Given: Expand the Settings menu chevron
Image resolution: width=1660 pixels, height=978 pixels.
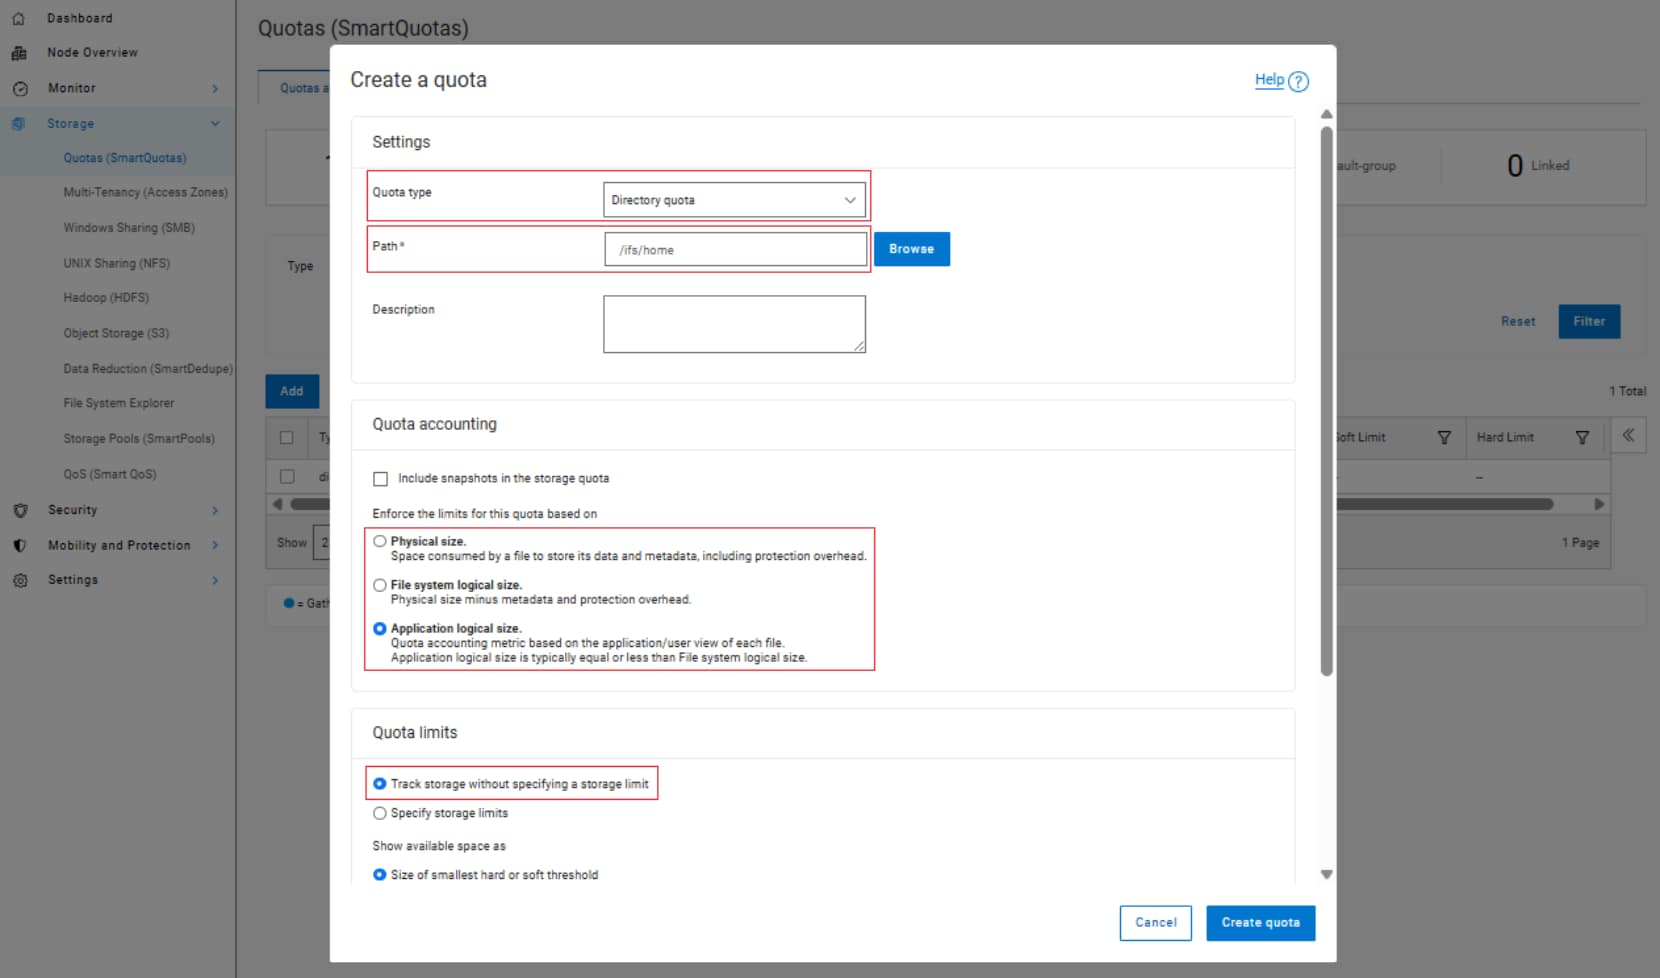Looking at the screenshot, I should (x=215, y=580).
